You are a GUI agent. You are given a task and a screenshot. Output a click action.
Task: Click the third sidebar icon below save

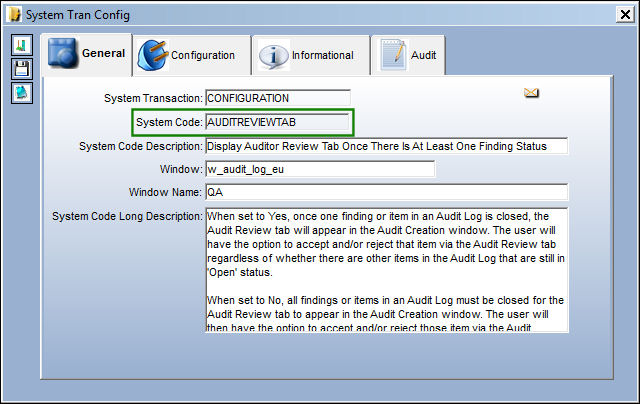(x=22, y=93)
